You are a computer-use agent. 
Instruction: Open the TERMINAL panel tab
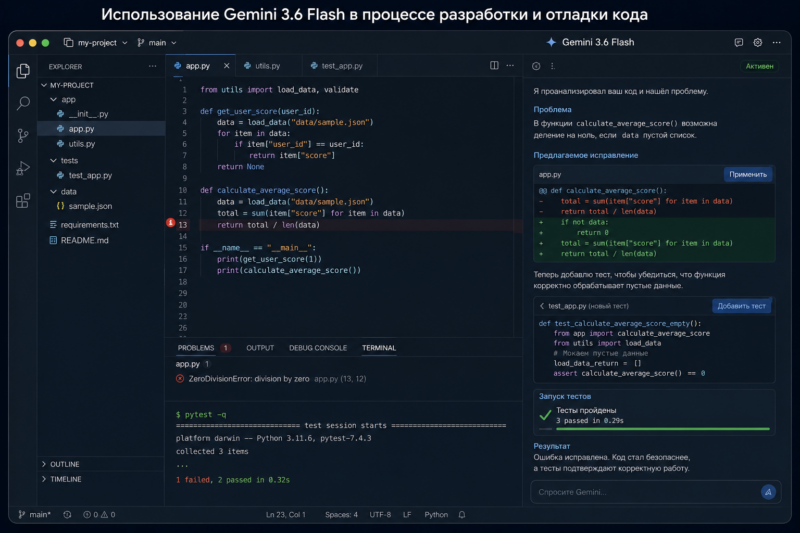379,348
